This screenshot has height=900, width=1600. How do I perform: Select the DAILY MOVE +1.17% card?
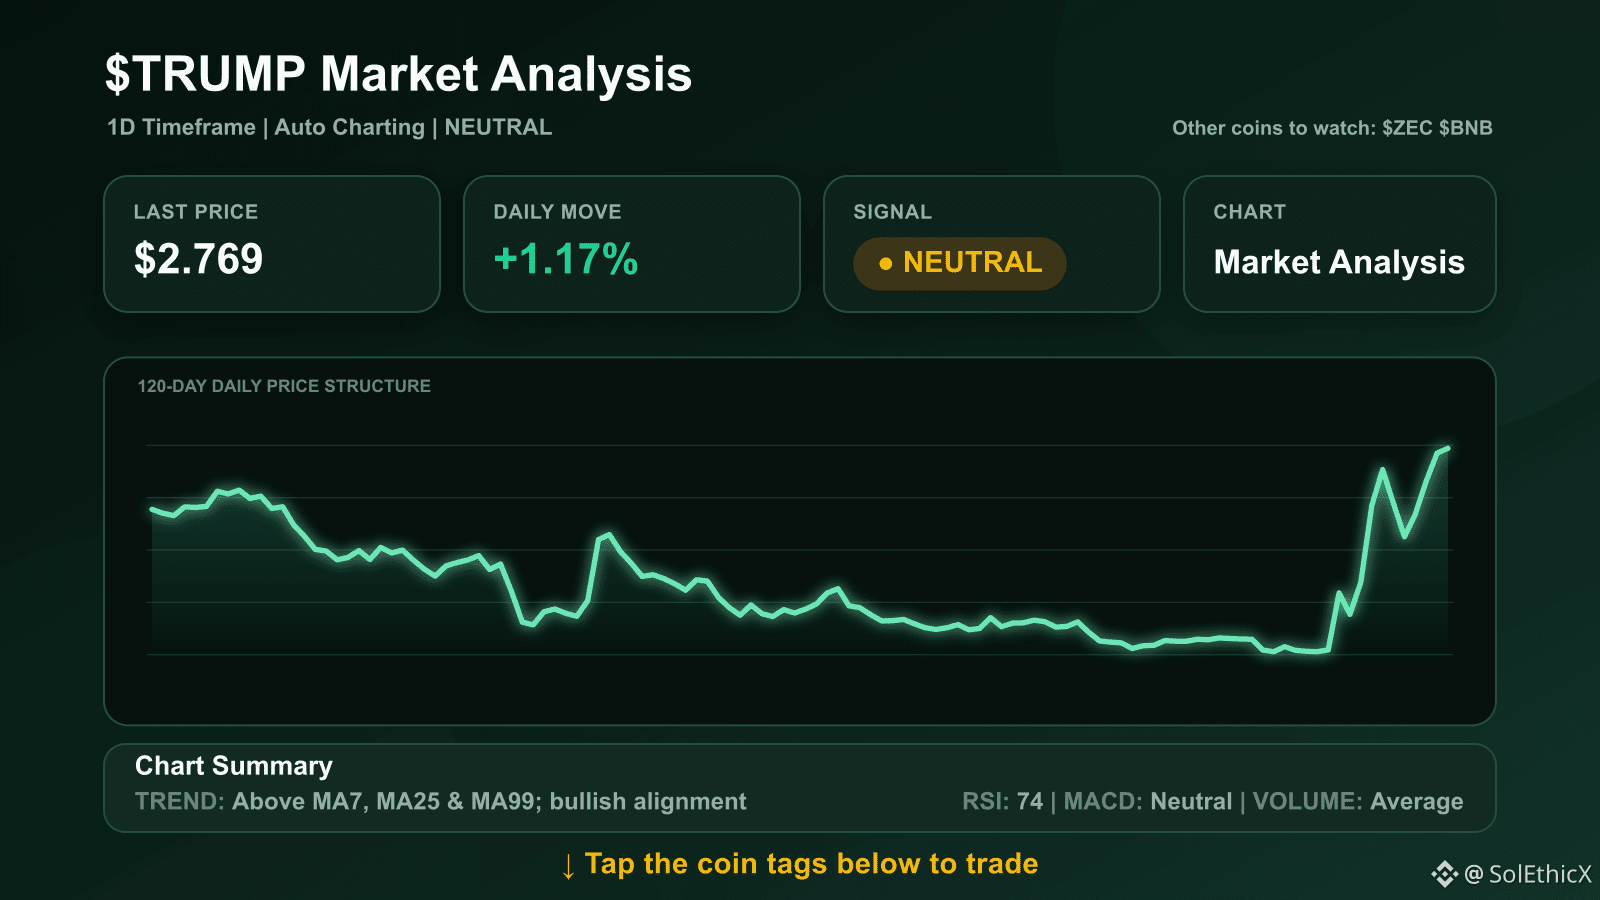tap(632, 244)
